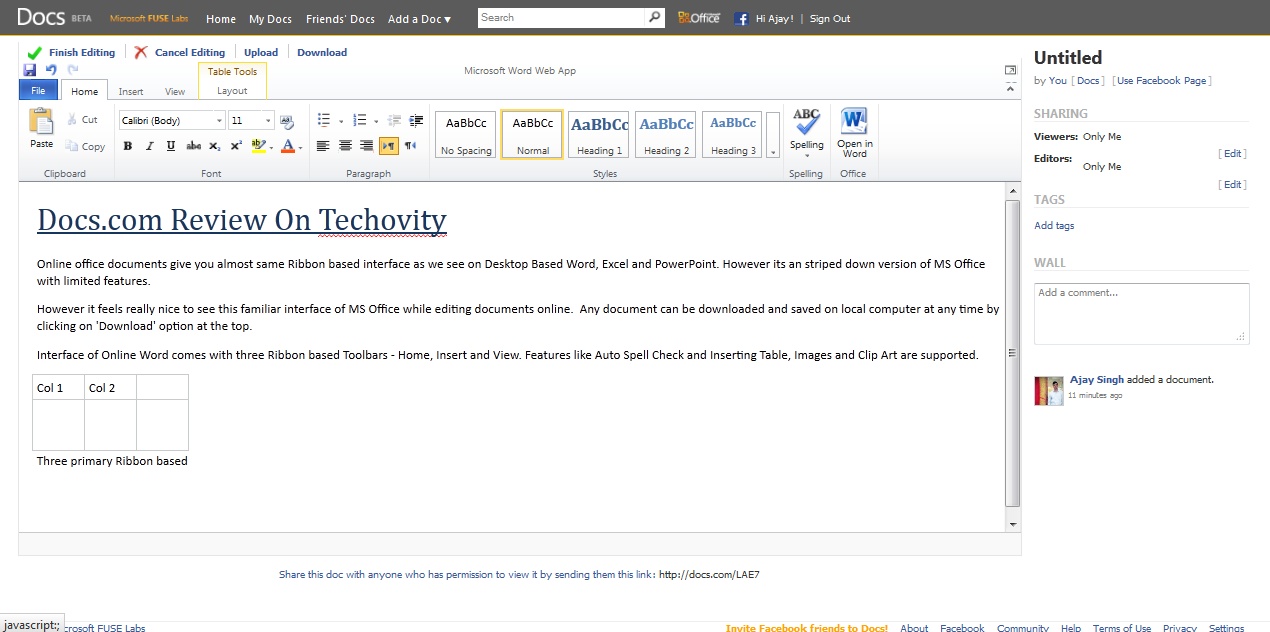The height and width of the screenshot is (632, 1270).
Task: Align text right
Action: (x=367, y=146)
